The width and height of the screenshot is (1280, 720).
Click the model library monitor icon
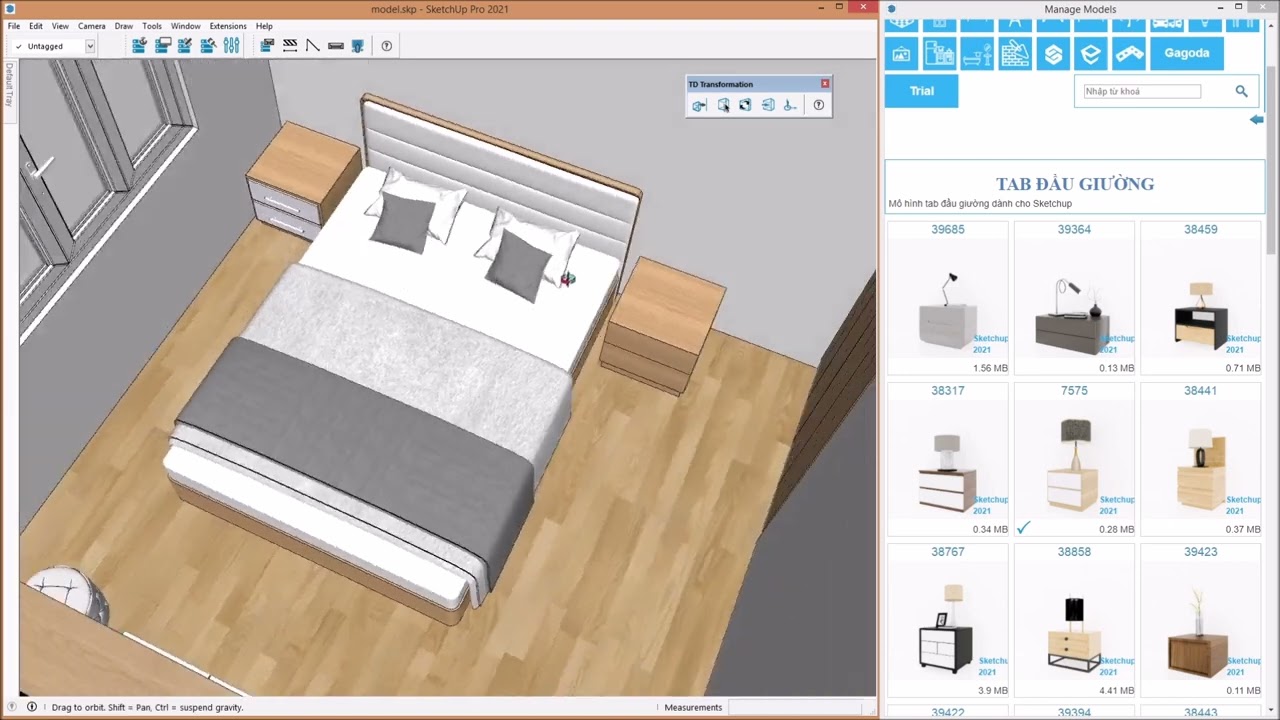coord(162,45)
